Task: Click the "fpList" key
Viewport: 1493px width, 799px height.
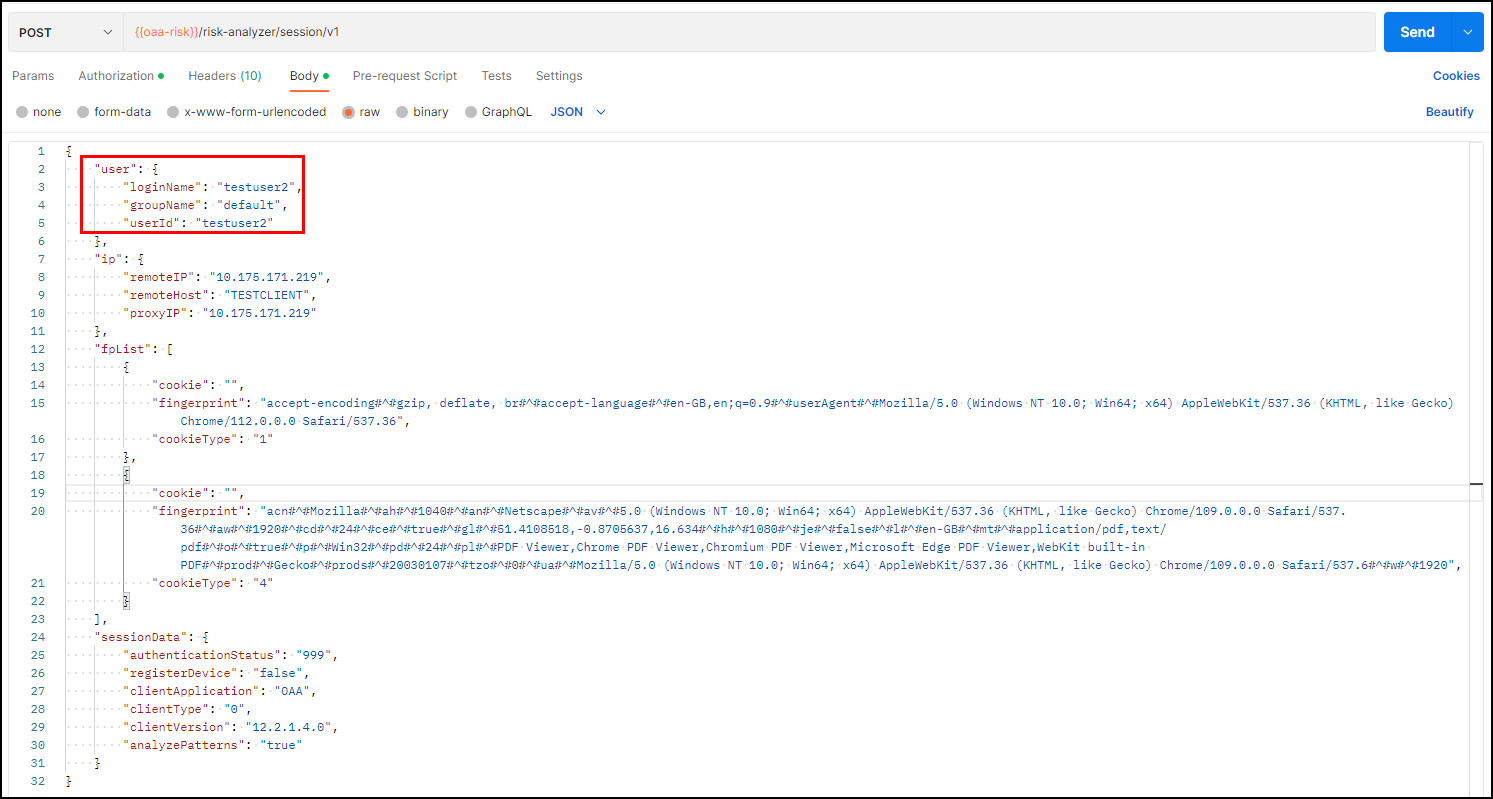Action: [x=123, y=349]
